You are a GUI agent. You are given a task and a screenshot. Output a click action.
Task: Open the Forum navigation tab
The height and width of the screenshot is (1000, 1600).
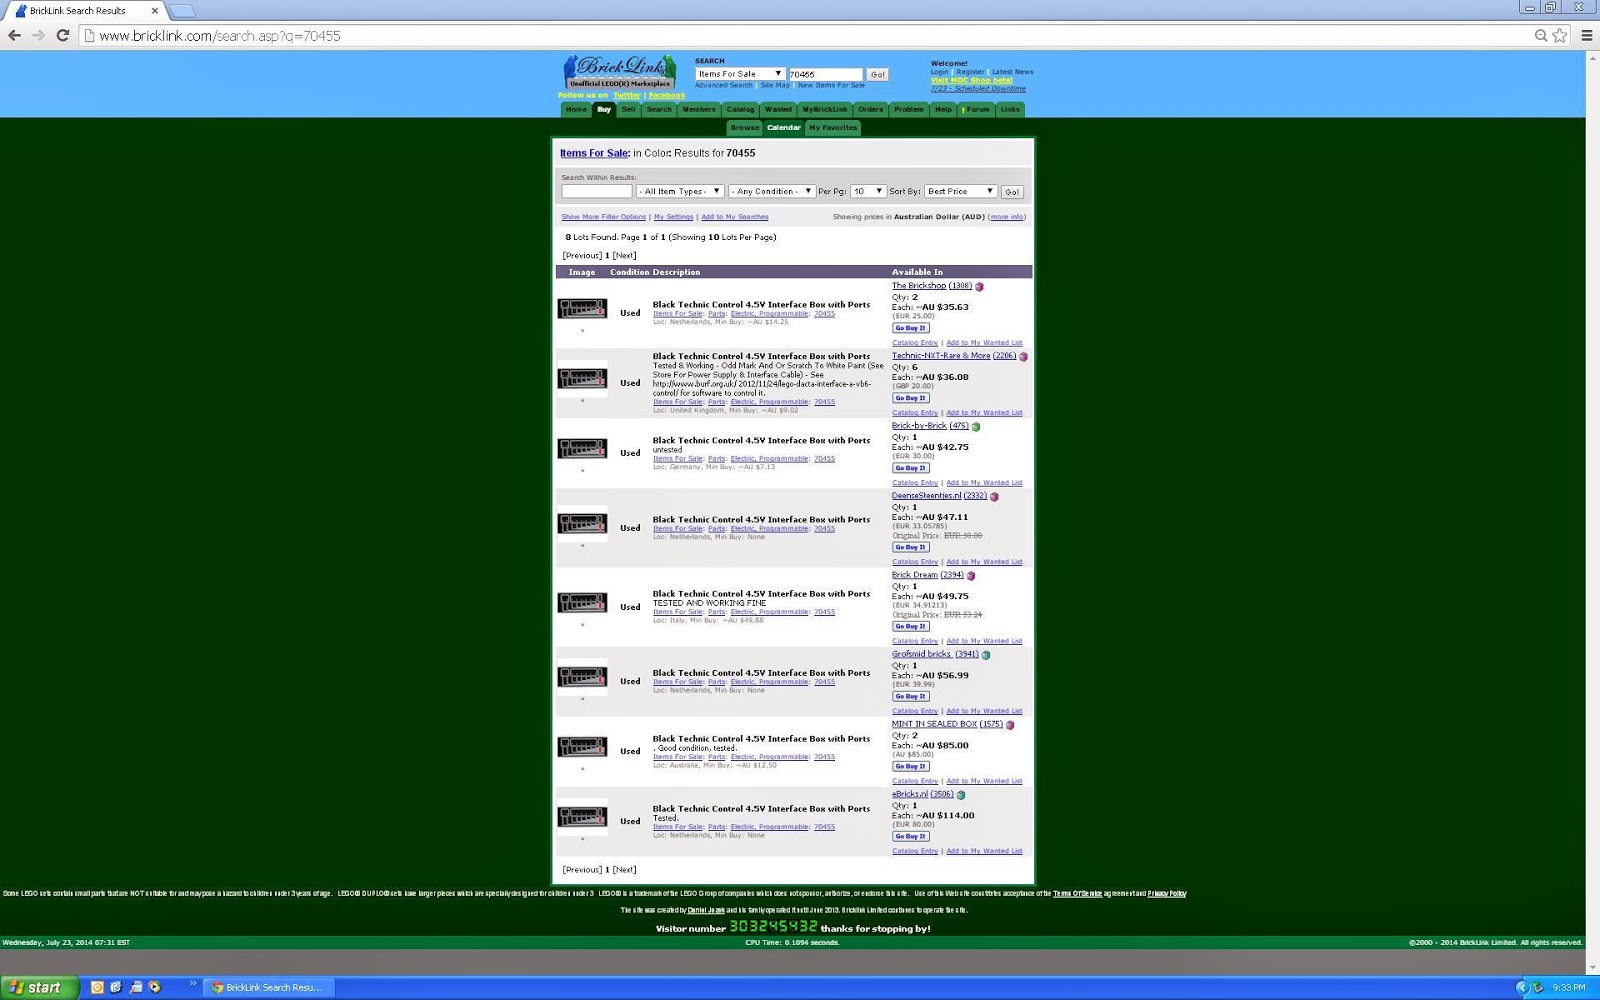tap(977, 109)
